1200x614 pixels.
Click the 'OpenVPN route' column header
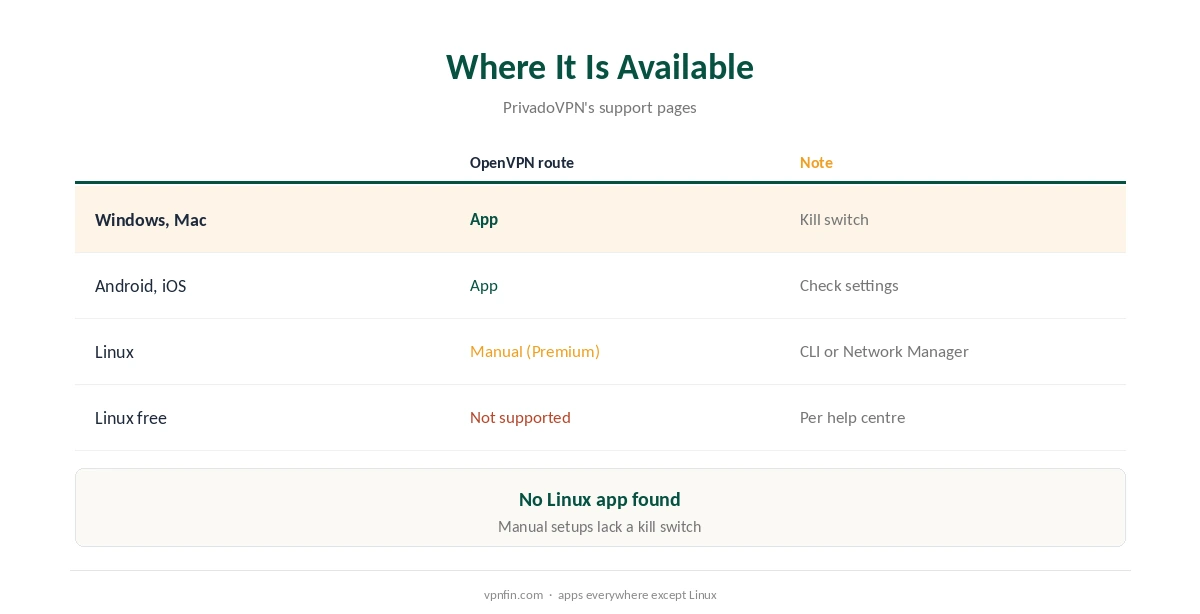[522, 163]
